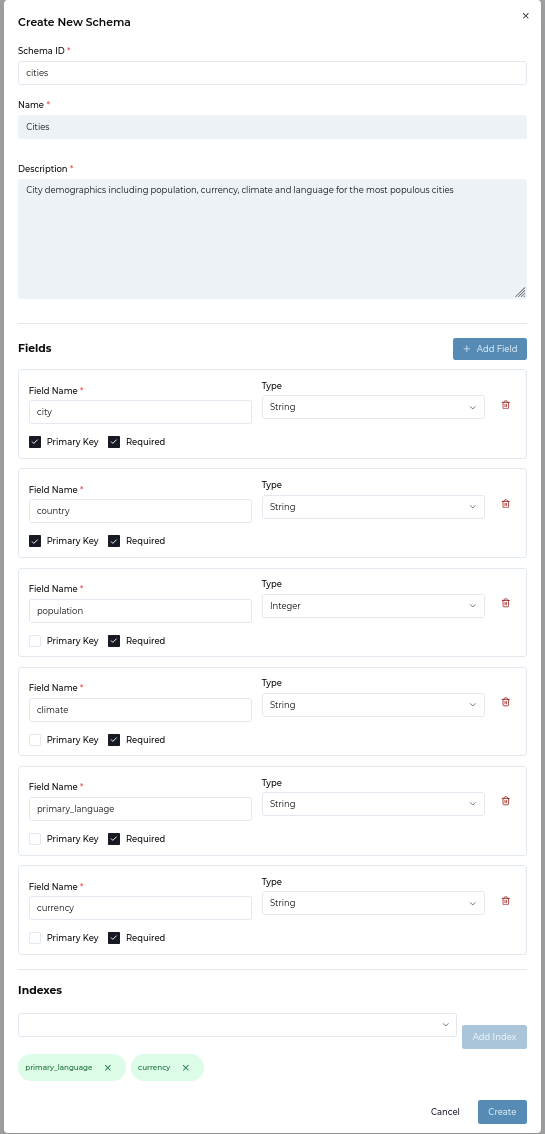The height and width of the screenshot is (1134, 545).
Task: Focus the Schema ID input field
Action: [x=272, y=73]
